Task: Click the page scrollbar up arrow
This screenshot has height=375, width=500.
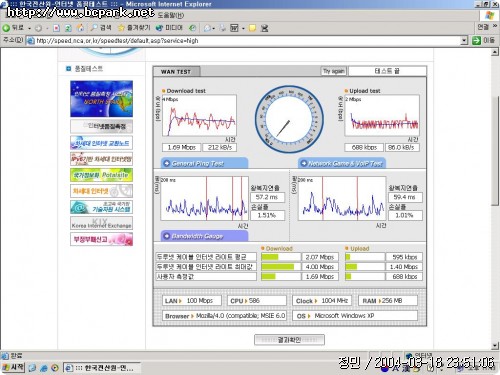Action: point(495,52)
